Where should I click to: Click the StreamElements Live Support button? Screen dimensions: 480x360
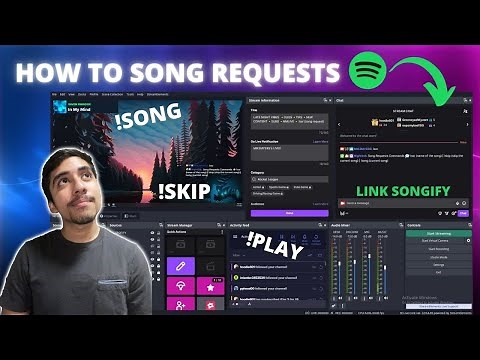[439, 306]
